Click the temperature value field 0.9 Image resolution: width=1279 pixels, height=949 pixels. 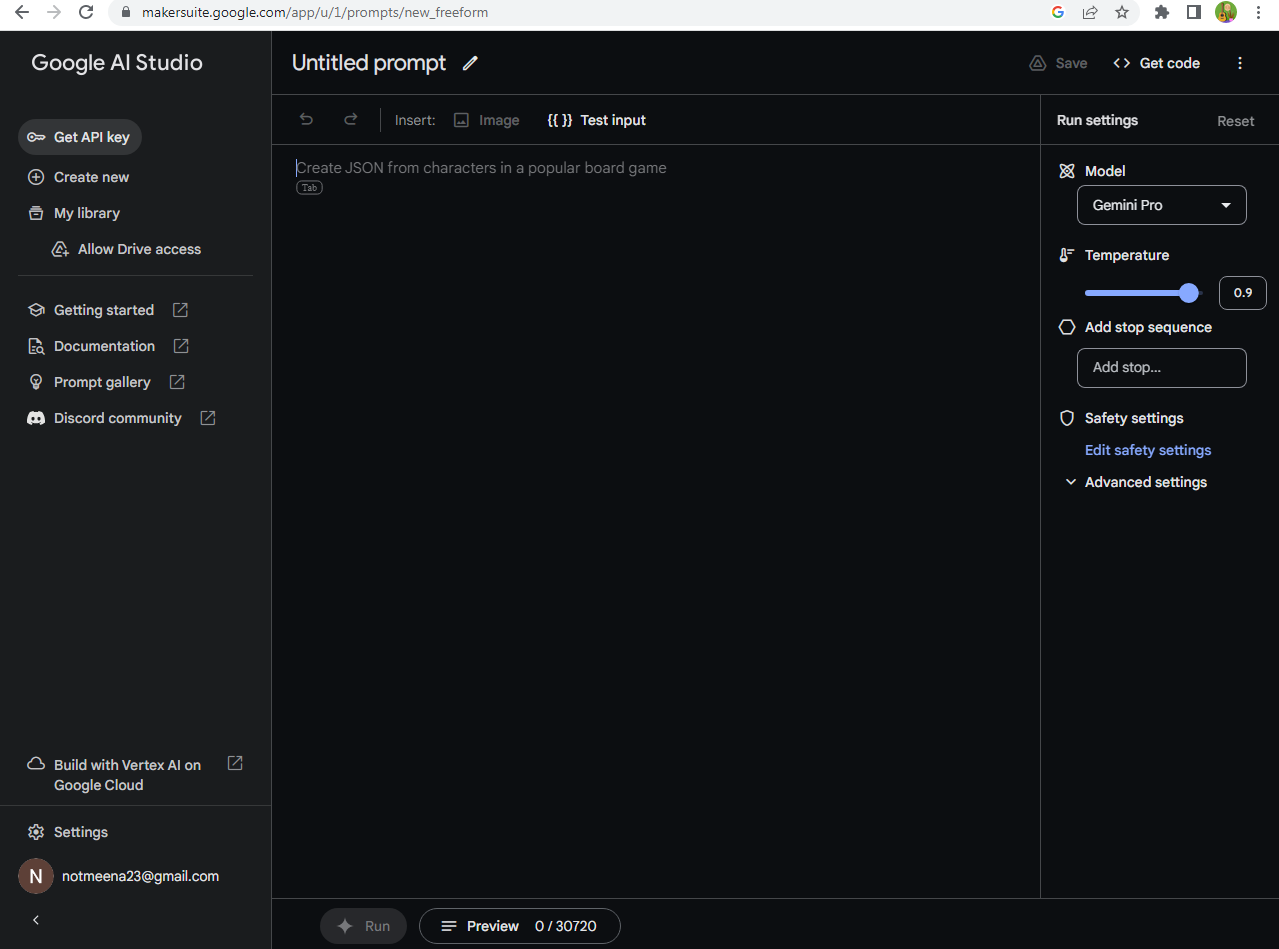(x=1243, y=293)
